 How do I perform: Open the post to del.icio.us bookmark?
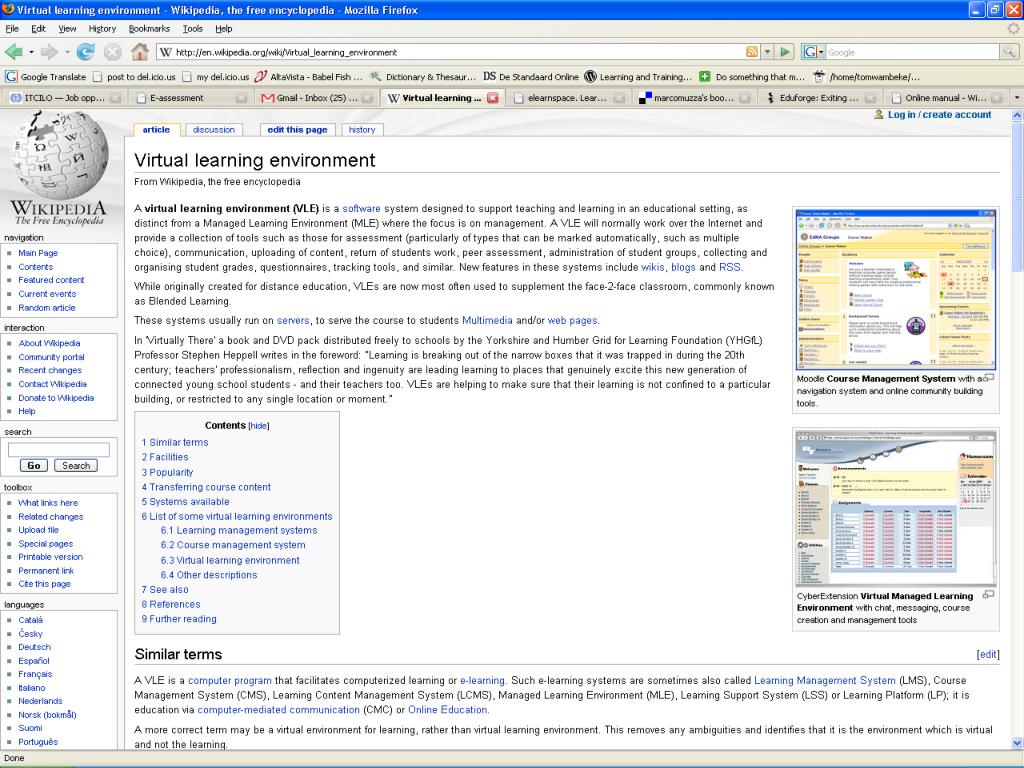click(134, 76)
